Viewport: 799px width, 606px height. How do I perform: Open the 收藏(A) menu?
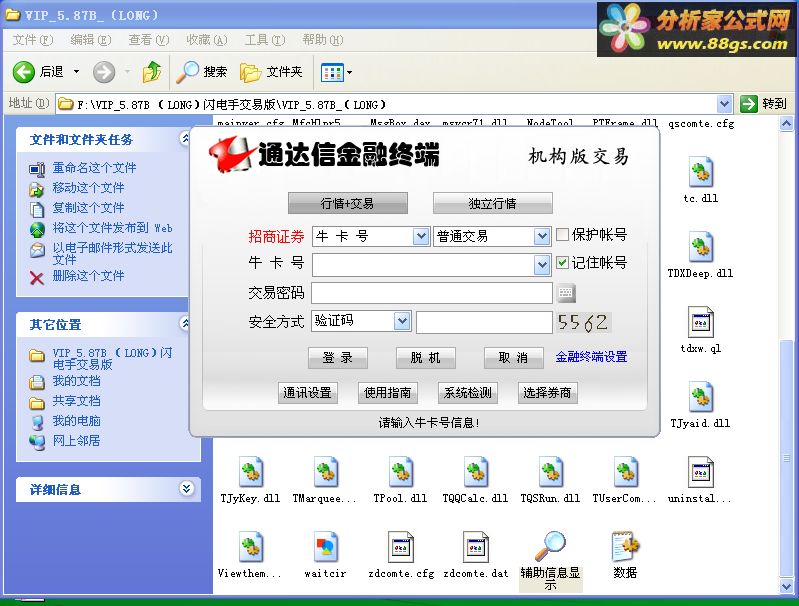[x=206, y=40]
